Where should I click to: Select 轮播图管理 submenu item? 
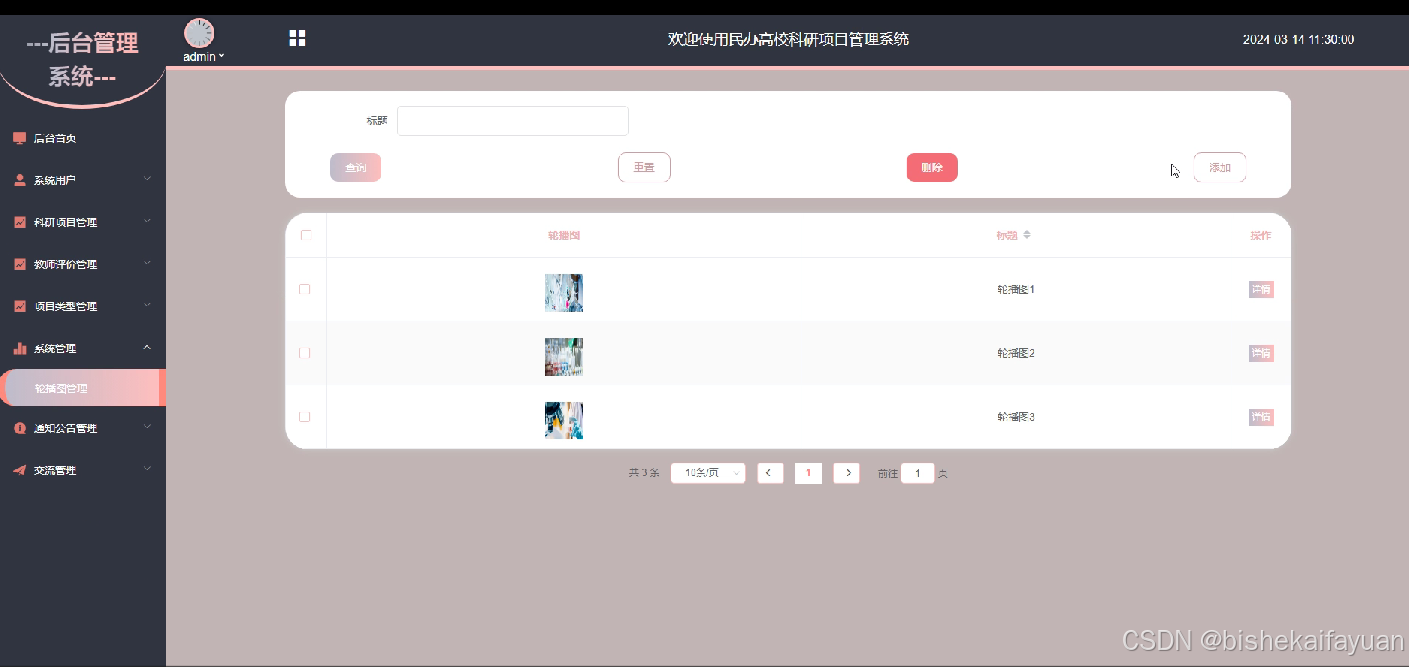pos(82,388)
